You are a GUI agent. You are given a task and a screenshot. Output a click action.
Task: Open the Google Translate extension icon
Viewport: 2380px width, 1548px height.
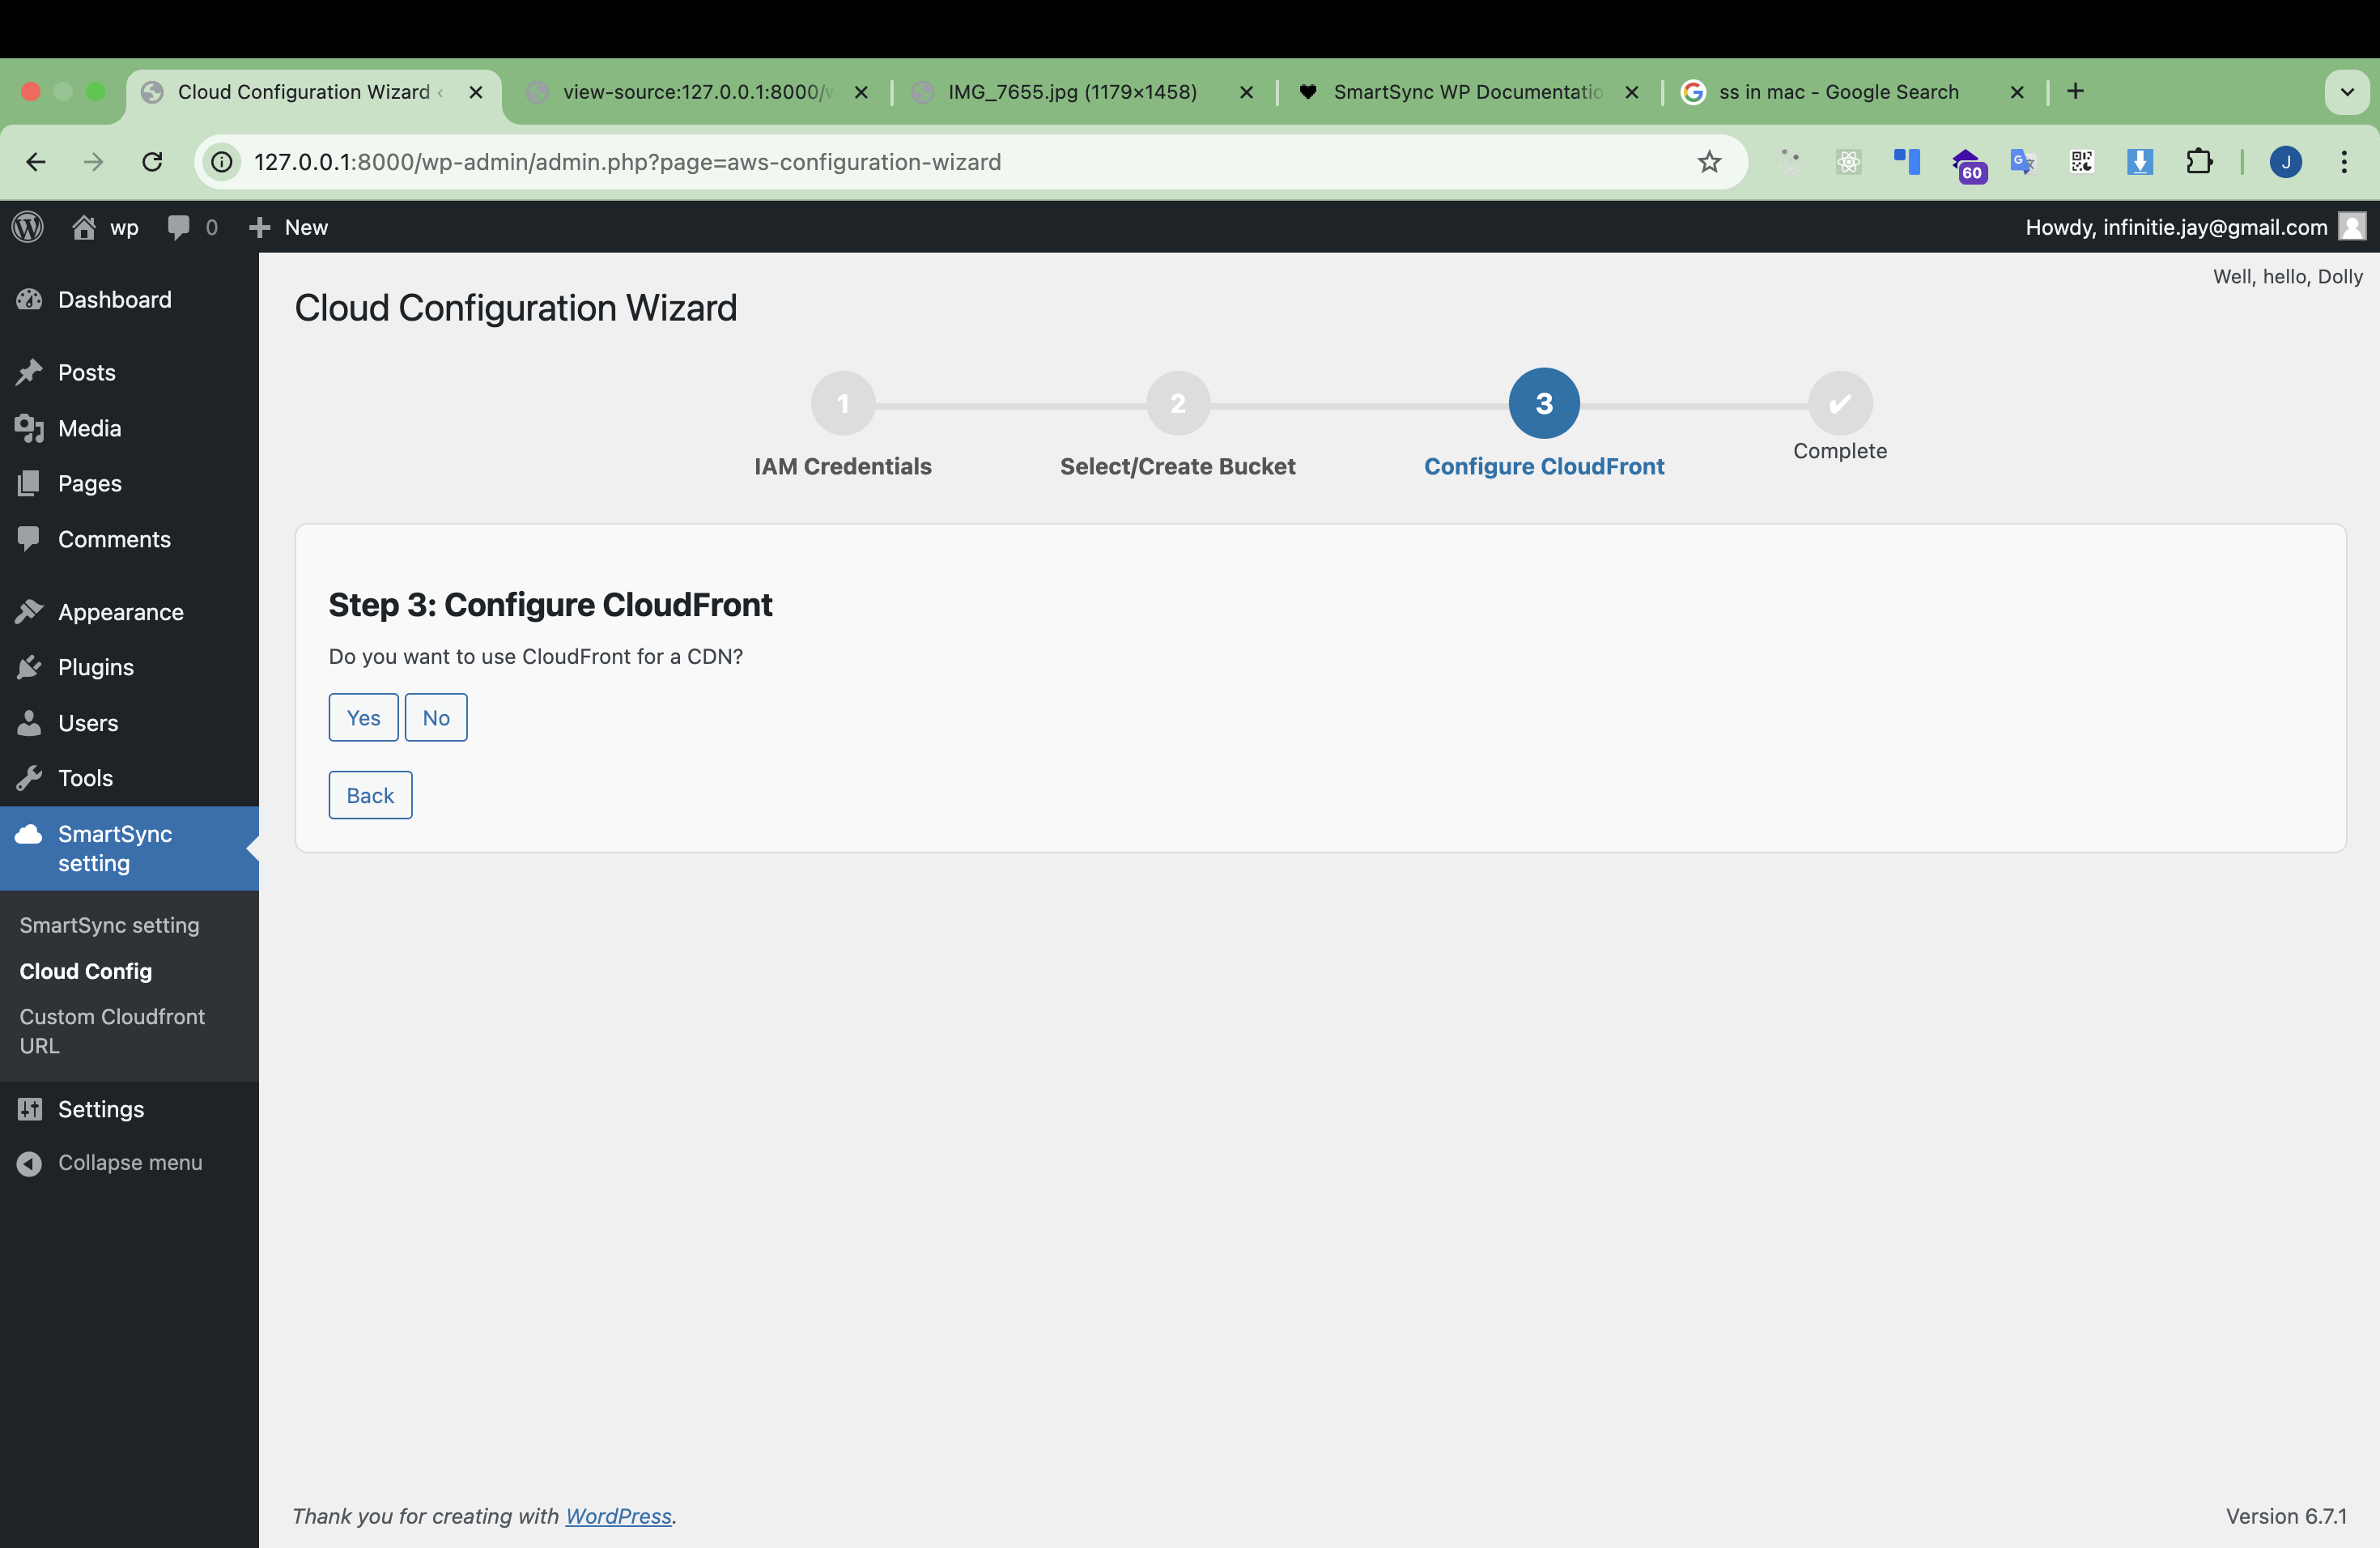[x=2022, y=162]
